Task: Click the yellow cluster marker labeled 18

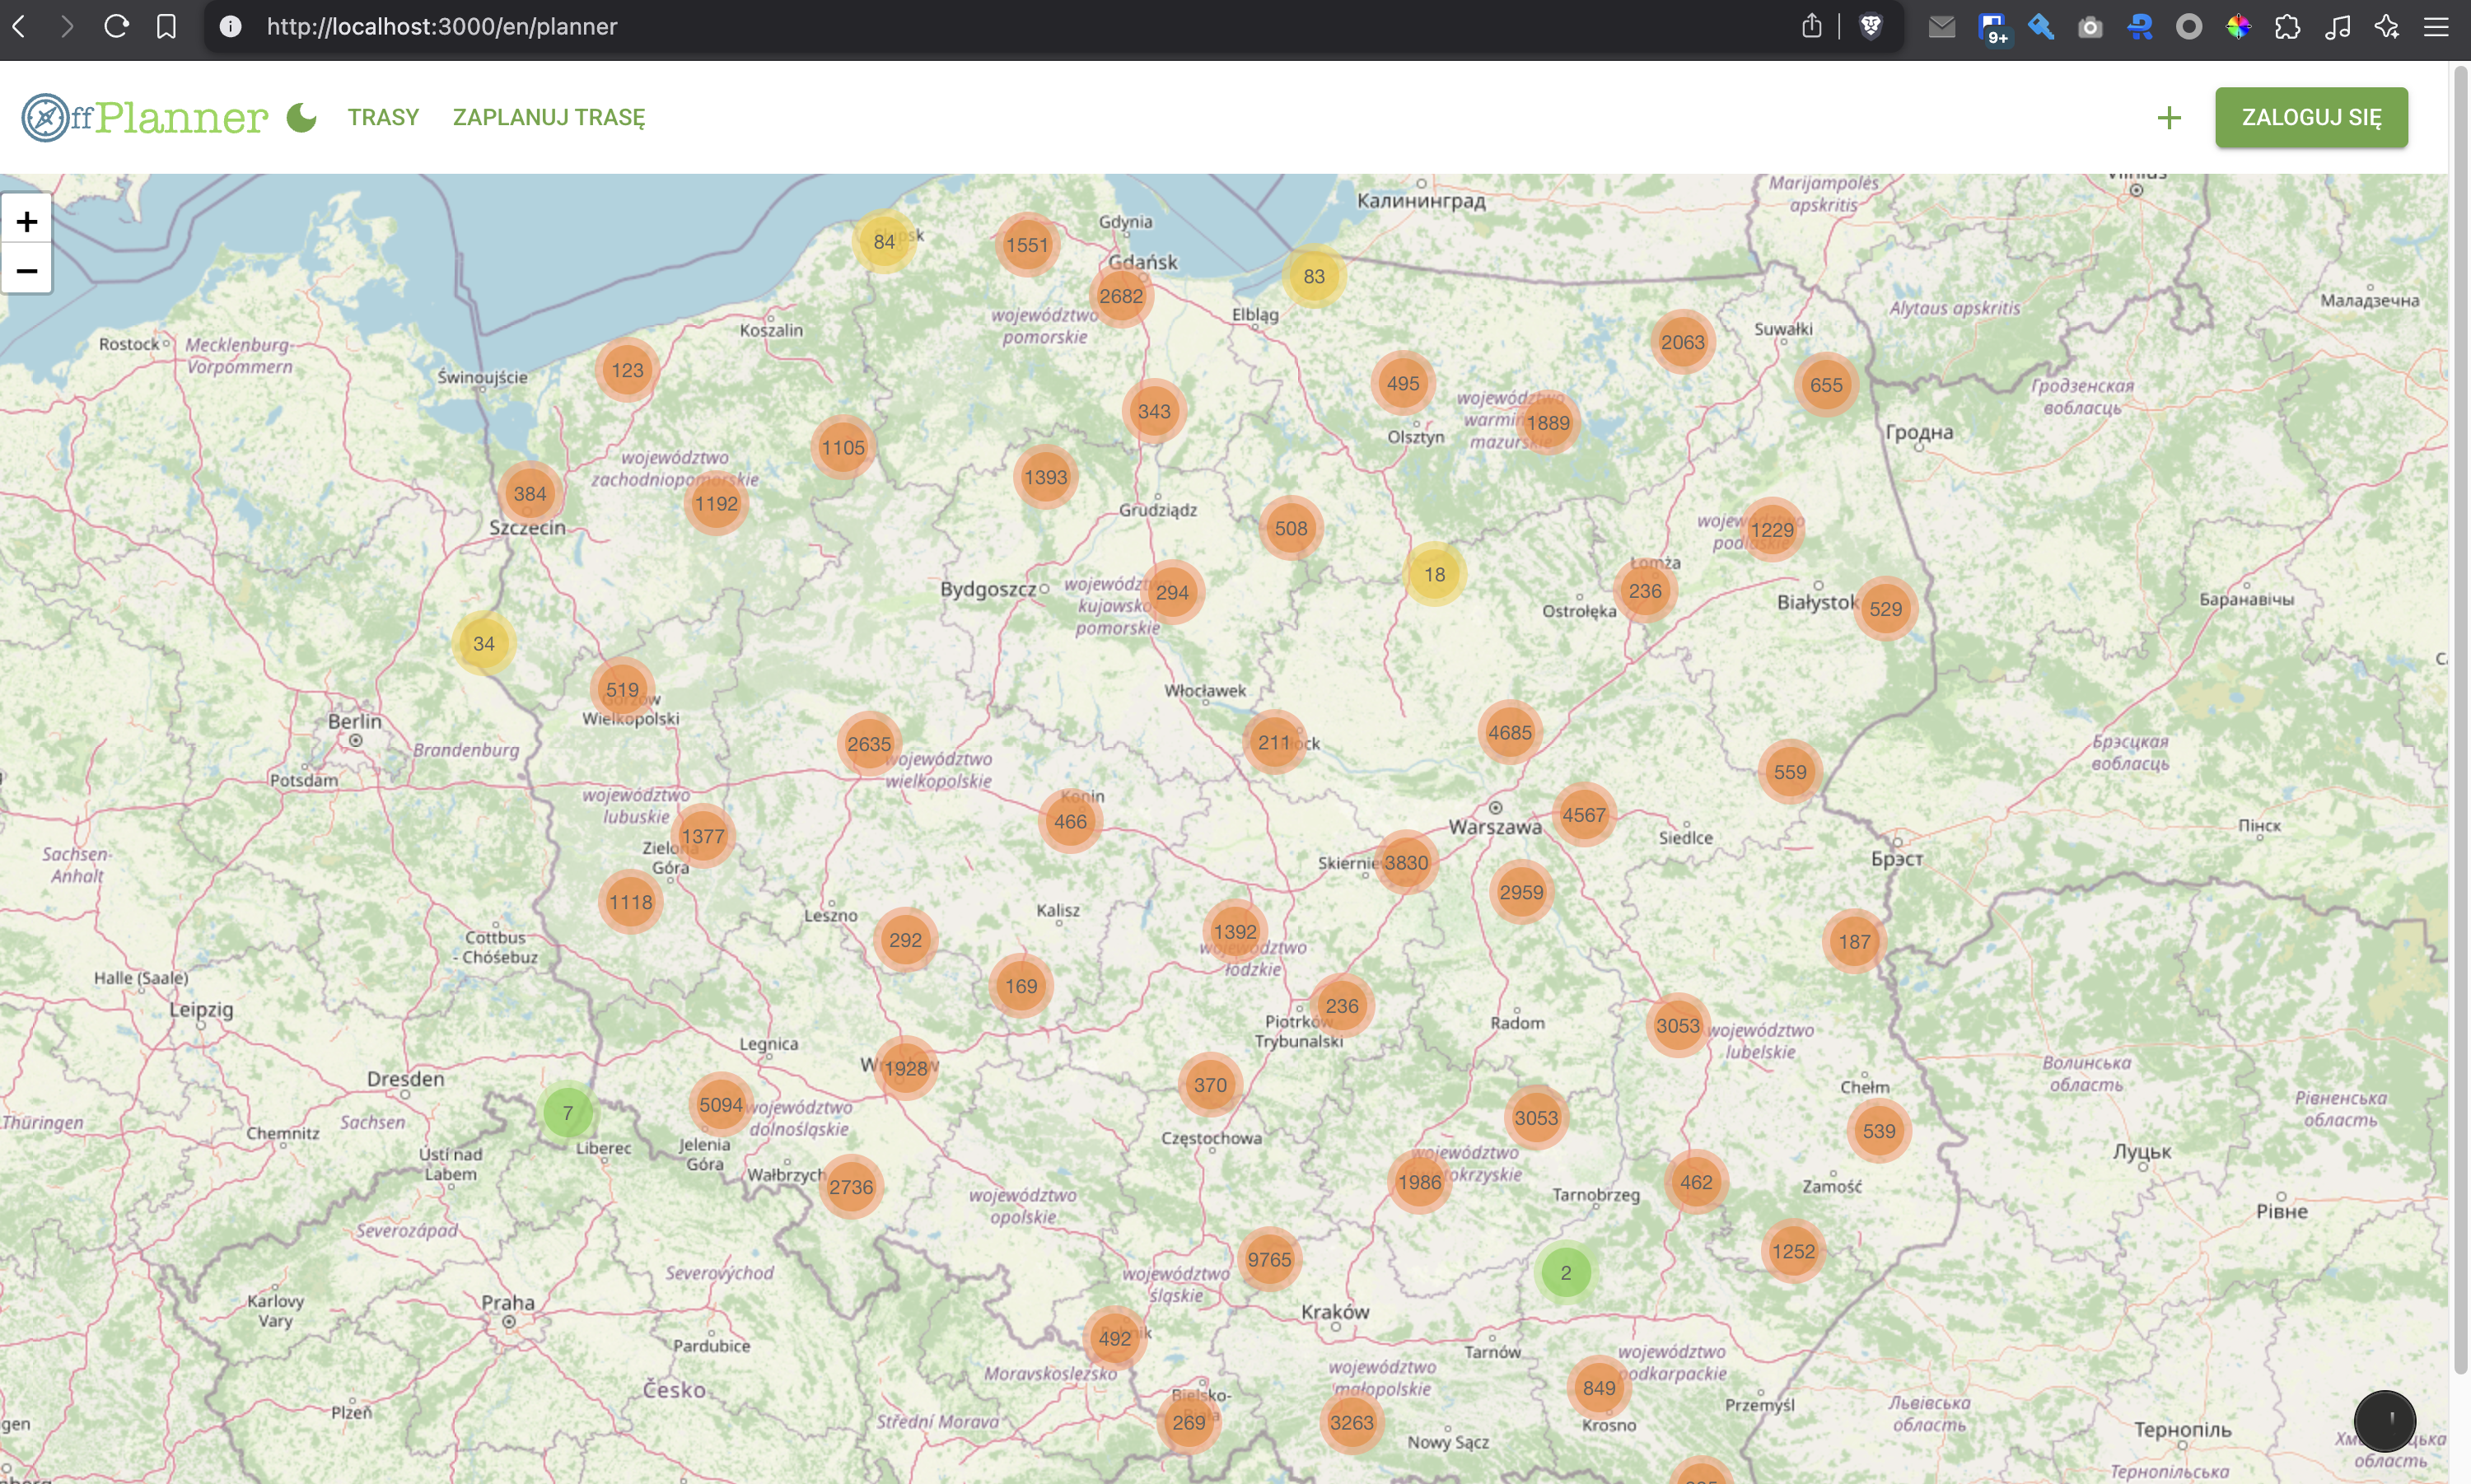Action: 1434,574
